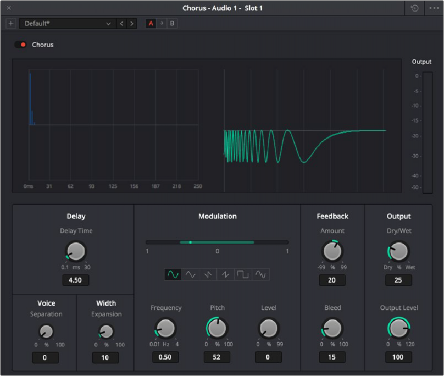Click the Bleed value field 15
The image size is (444, 376).
(x=332, y=357)
